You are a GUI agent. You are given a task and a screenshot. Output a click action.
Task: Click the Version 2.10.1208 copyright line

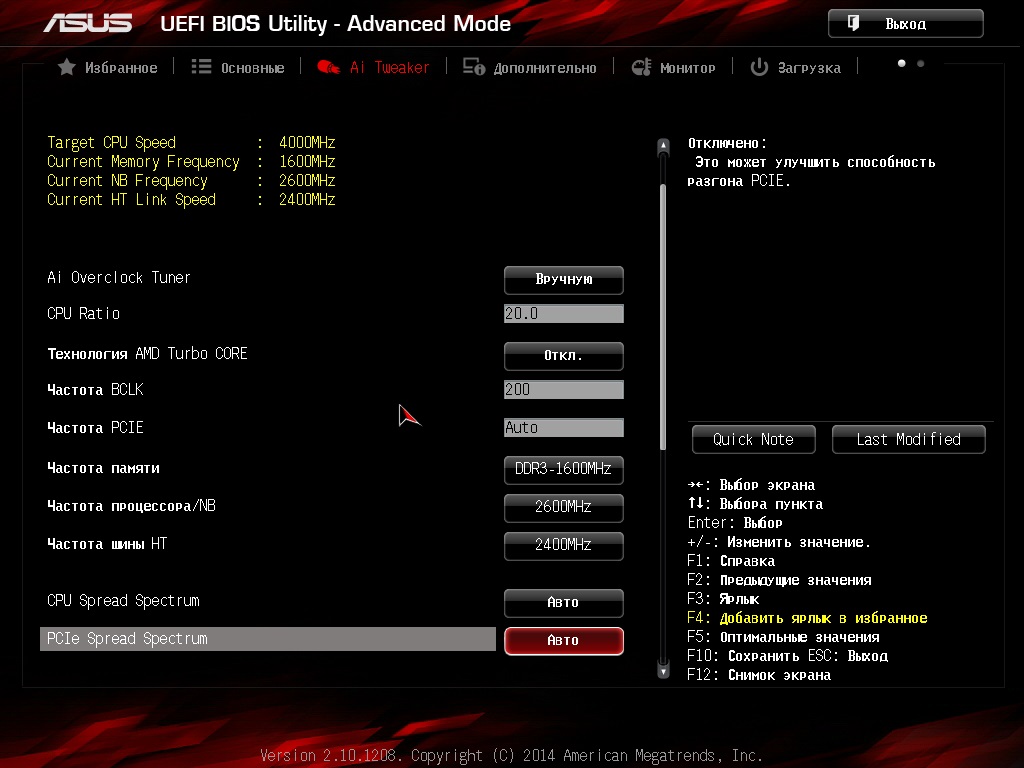(x=511, y=756)
